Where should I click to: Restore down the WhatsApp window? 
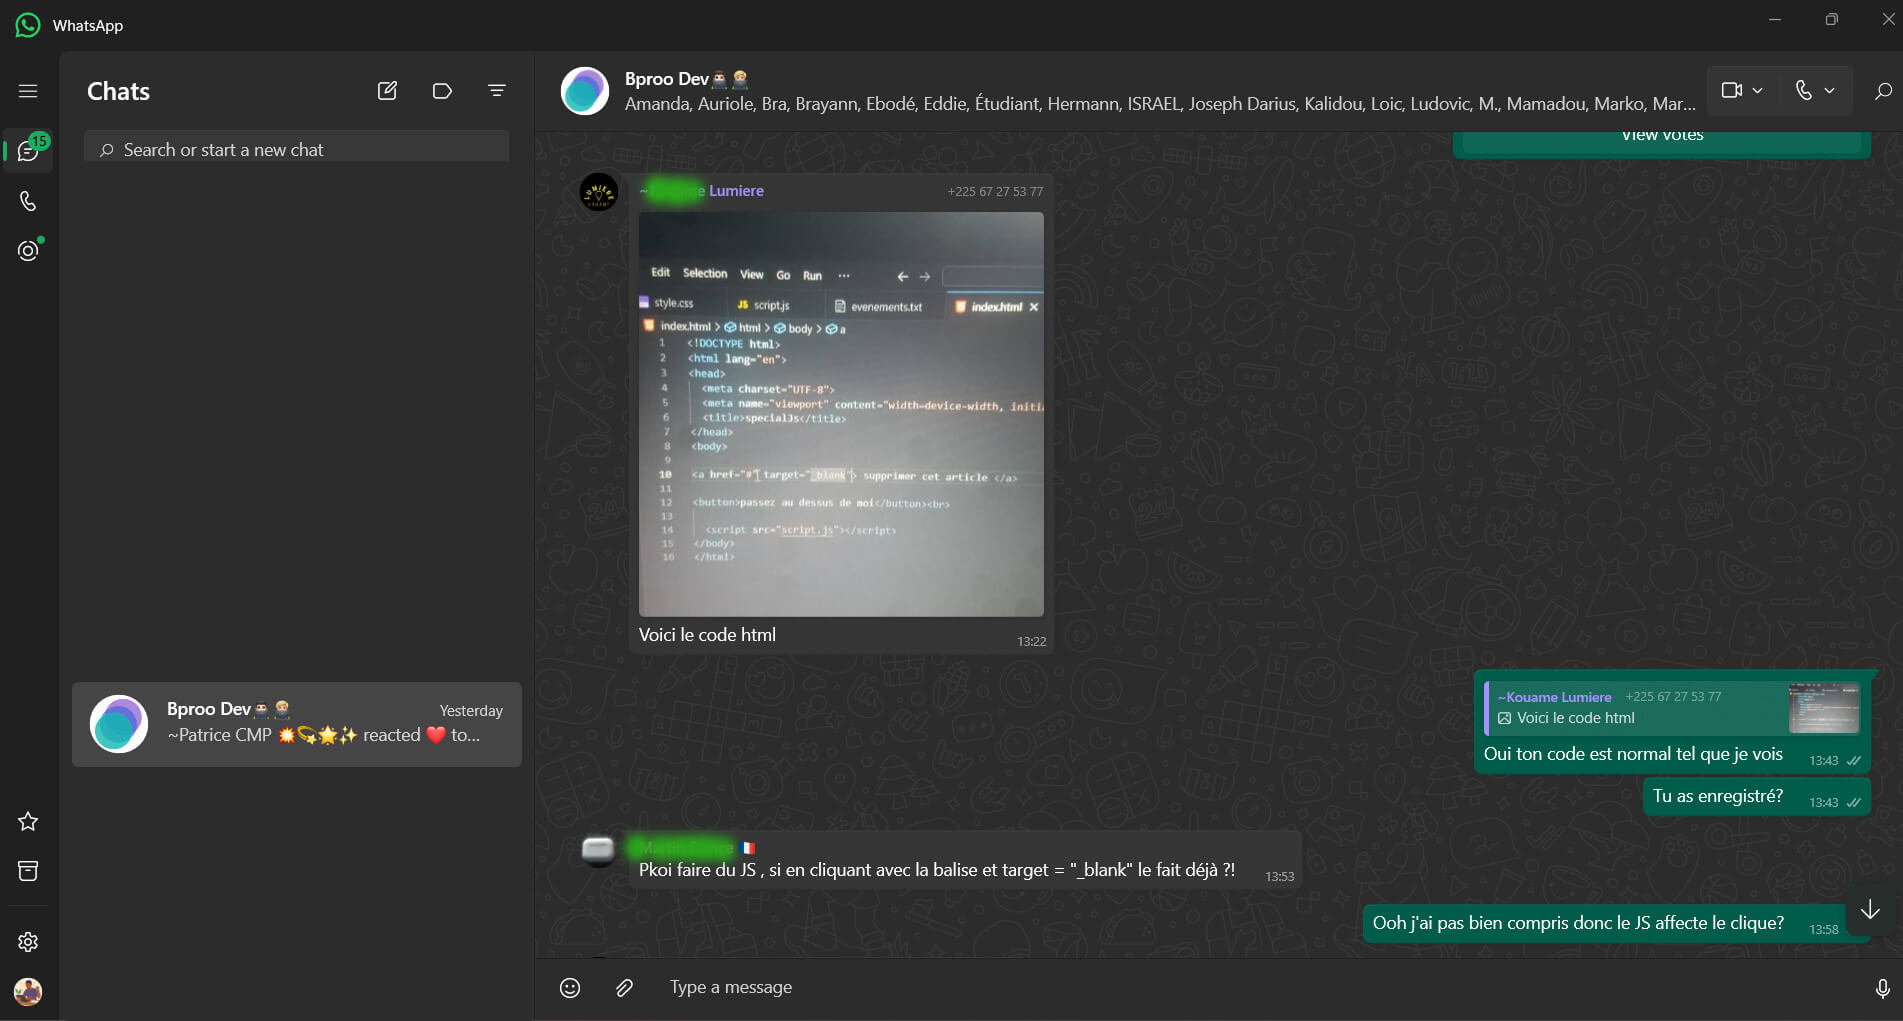pyautogui.click(x=1831, y=19)
